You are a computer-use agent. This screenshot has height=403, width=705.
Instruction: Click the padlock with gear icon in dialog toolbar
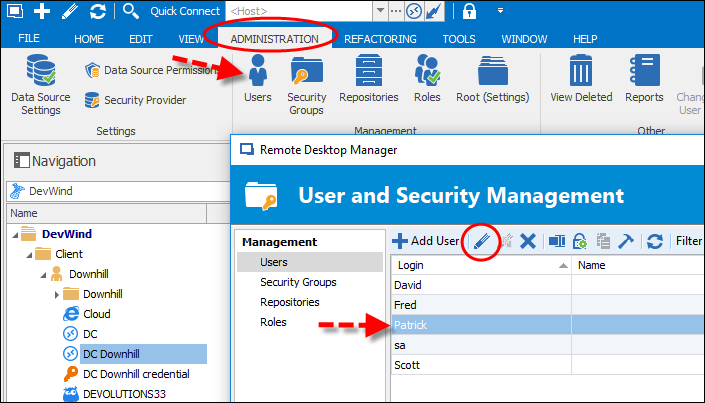pos(580,241)
